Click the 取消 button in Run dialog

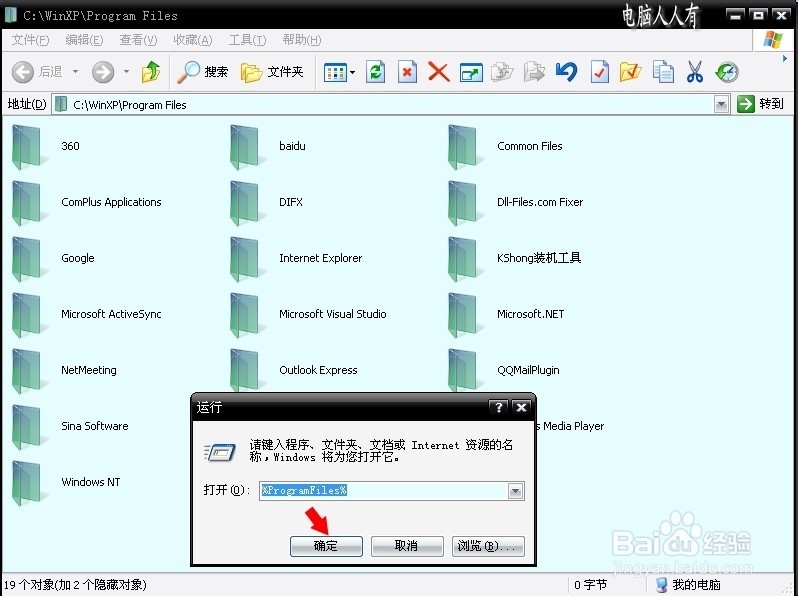point(407,546)
